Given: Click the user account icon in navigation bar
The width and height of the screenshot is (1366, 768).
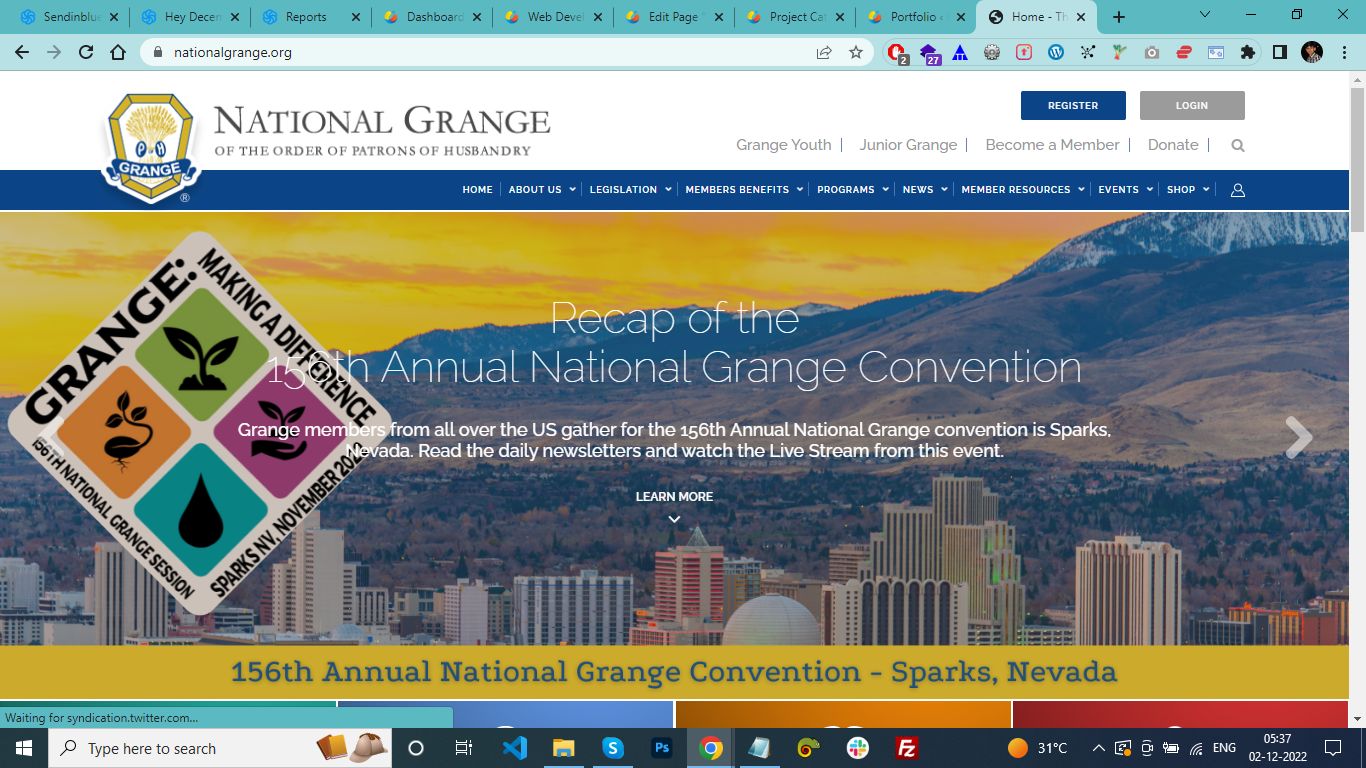Looking at the screenshot, I should coord(1238,190).
